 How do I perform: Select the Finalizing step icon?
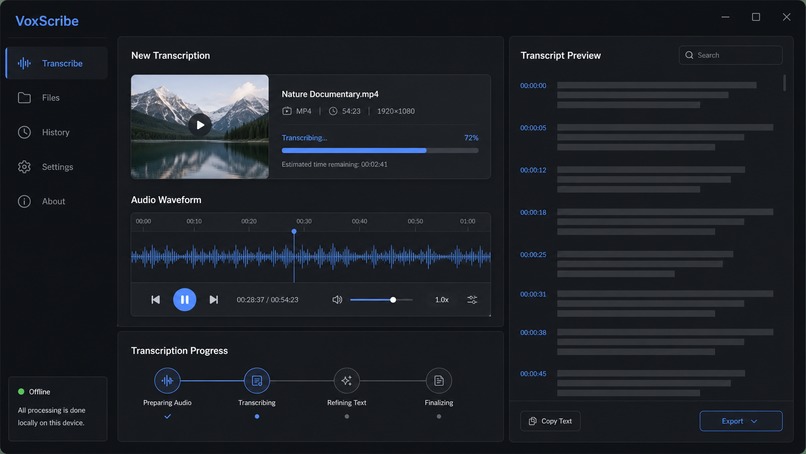[x=438, y=381]
